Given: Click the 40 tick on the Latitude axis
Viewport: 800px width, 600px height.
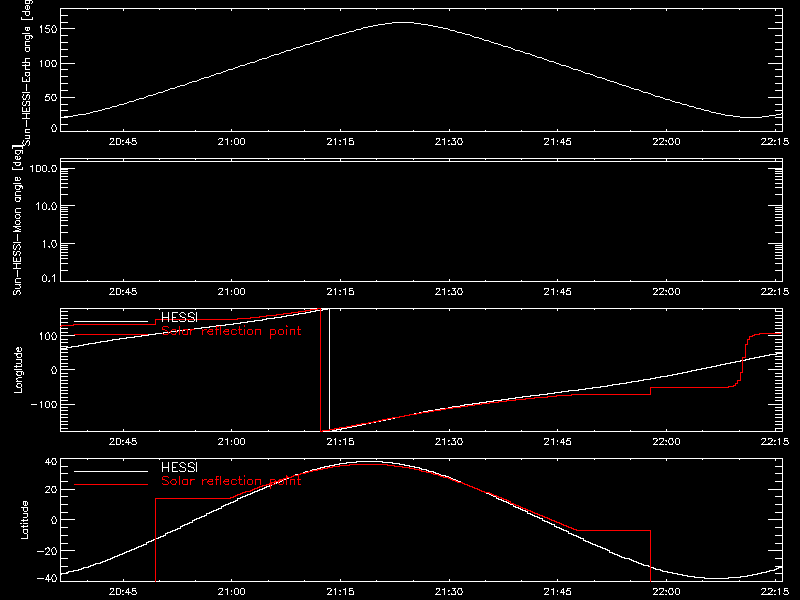Looking at the screenshot, I should (51, 462).
